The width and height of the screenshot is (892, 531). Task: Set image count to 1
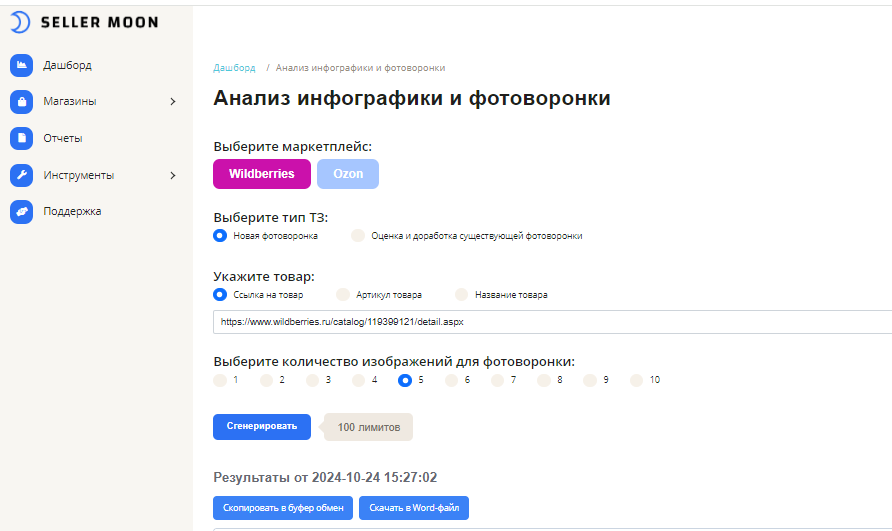click(220, 380)
